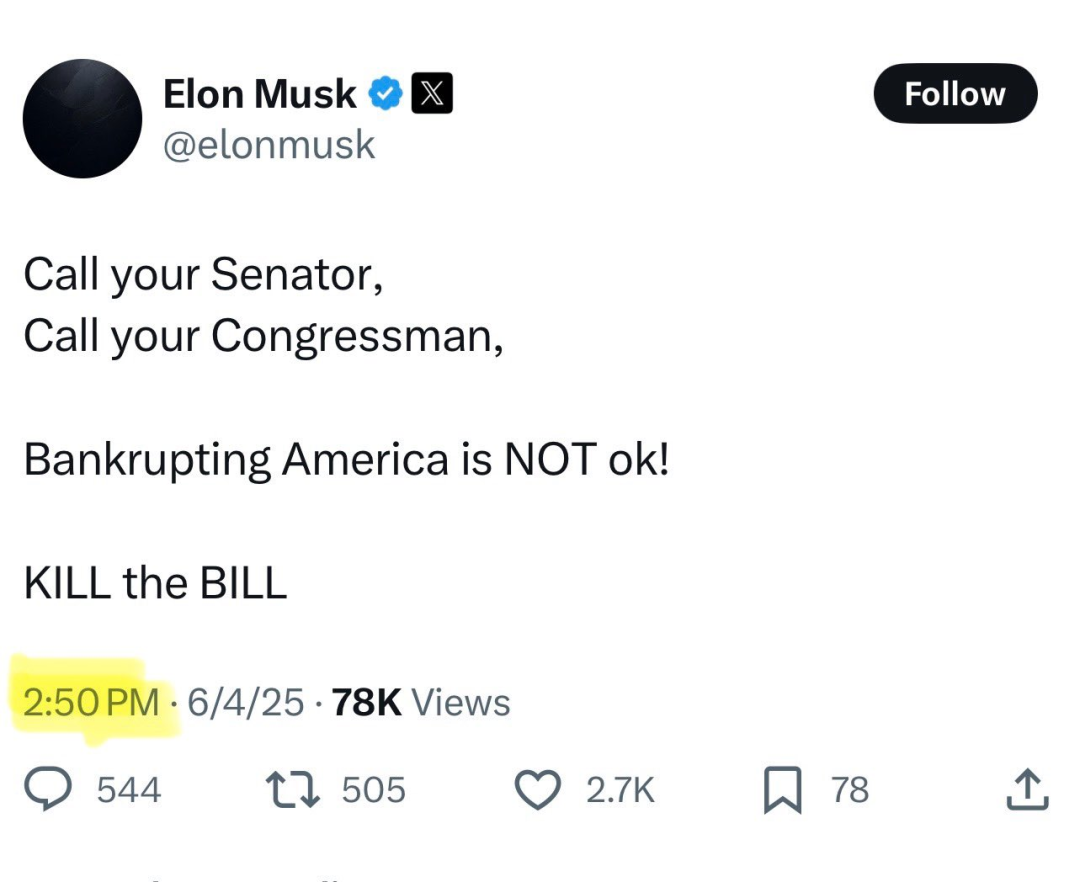Screen dimensions: 1080x882
Task: Click the 'Bankrupting America is NOT ok!' text
Action: click(x=345, y=459)
